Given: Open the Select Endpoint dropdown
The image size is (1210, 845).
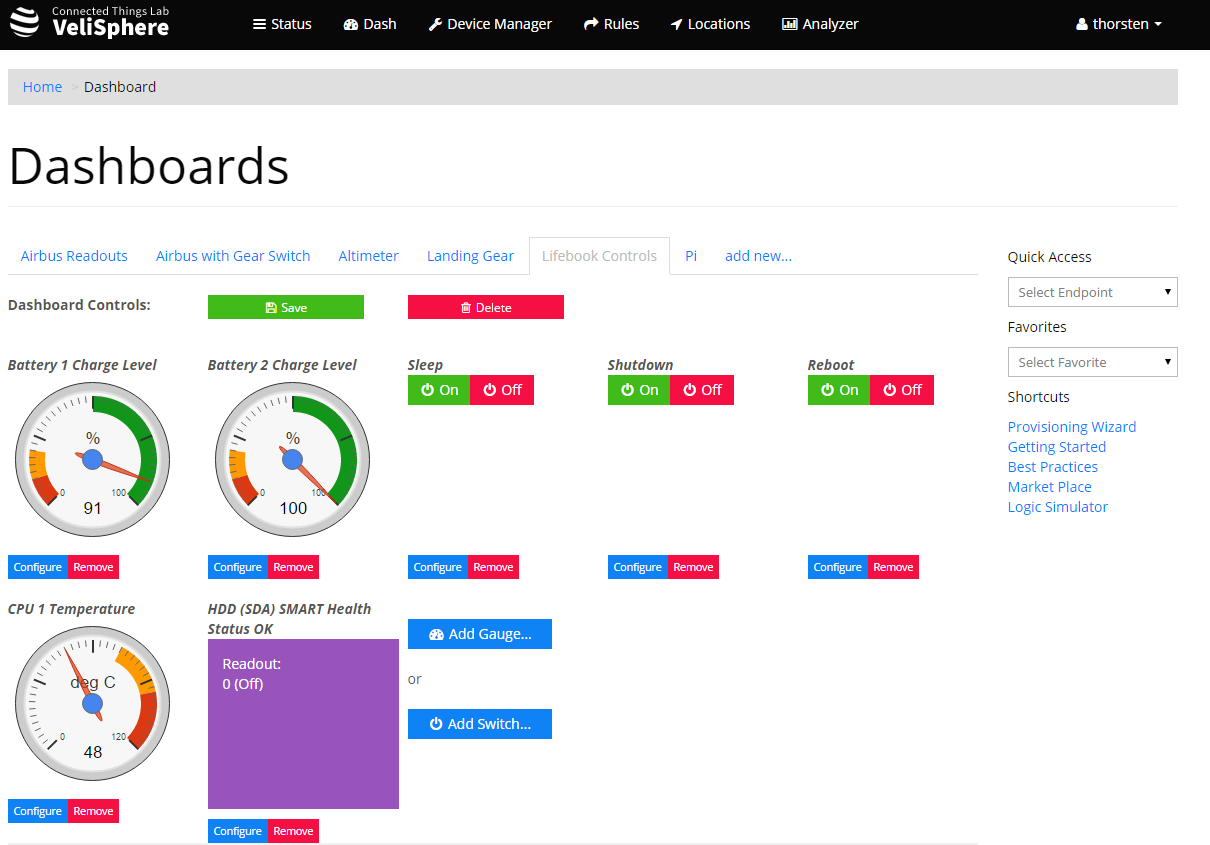Looking at the screenshot, I should 1092,291.
